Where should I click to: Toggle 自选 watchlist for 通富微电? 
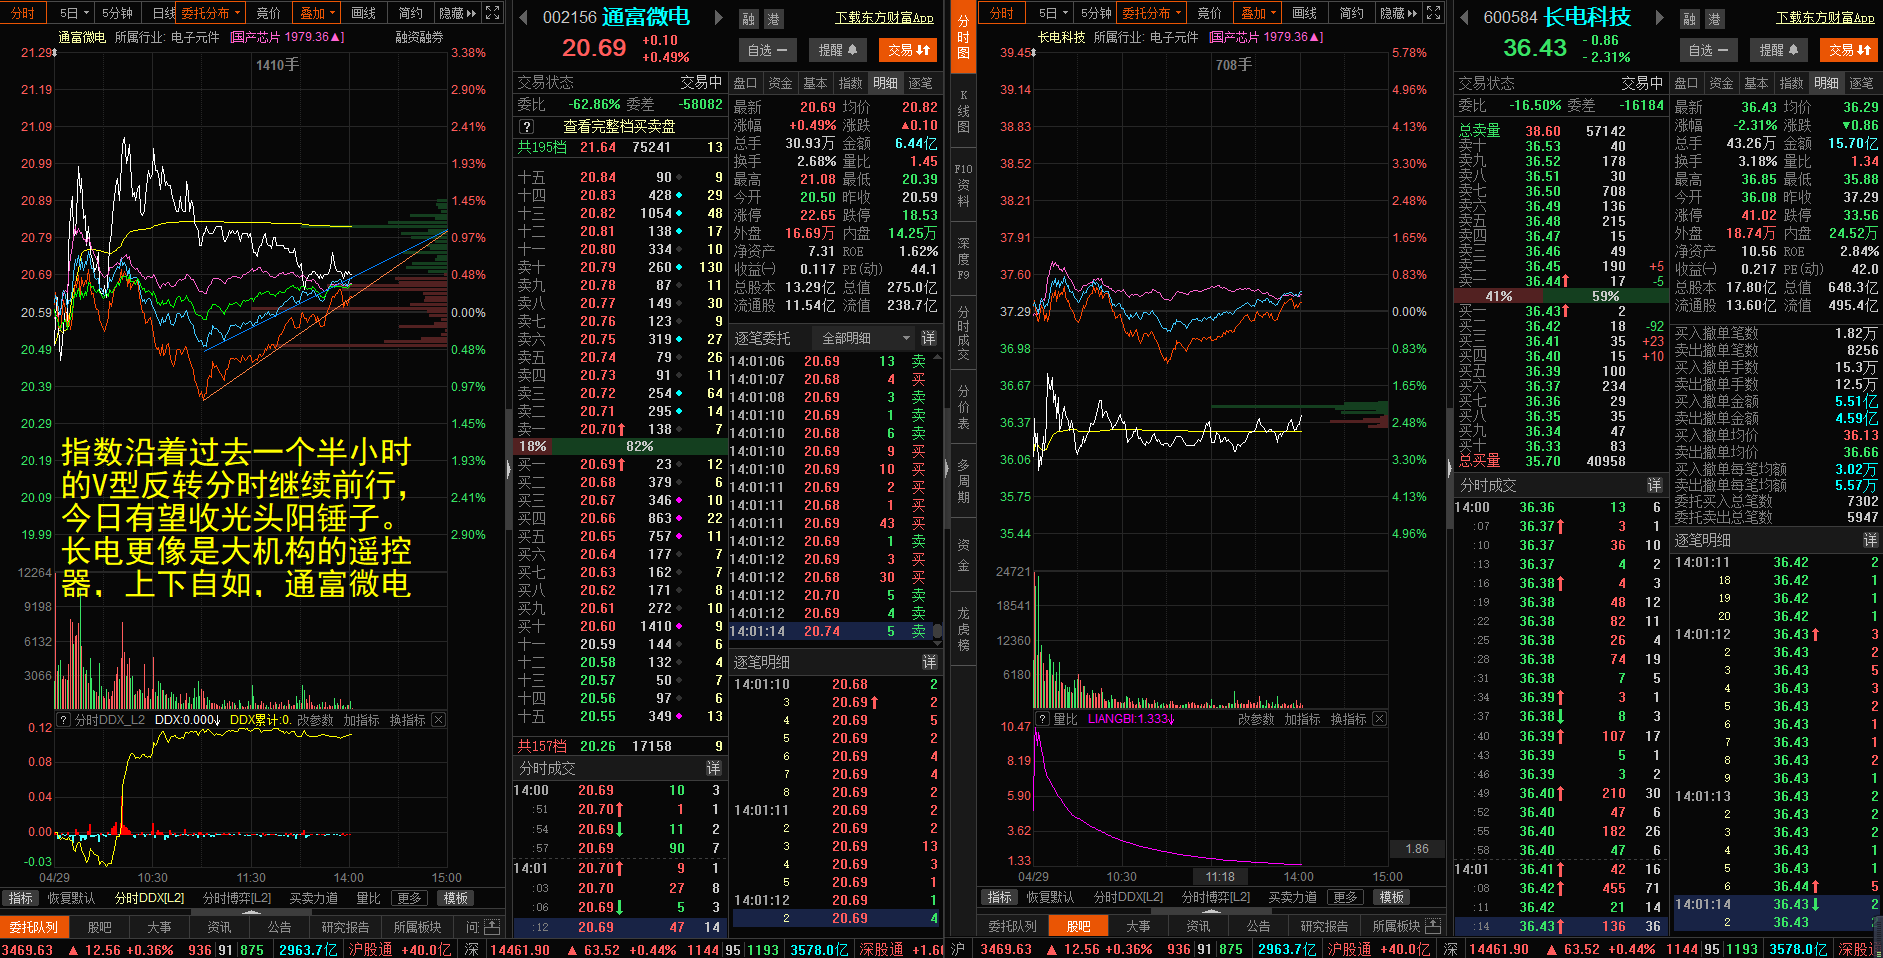point(768,49)
